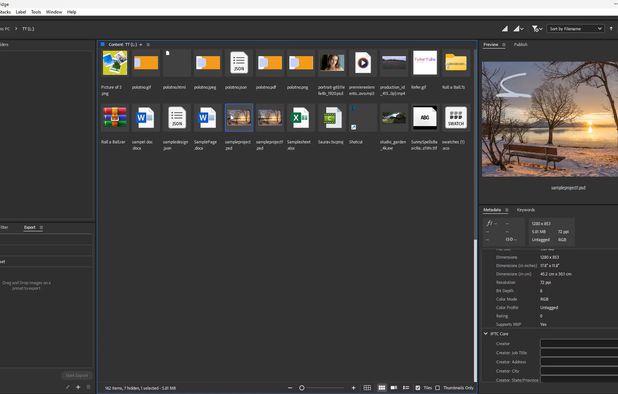Select the Saurav.txcproj Camtasia file
Image resolution: width=618 pixels, height=394 pixels.
point(332,117)
